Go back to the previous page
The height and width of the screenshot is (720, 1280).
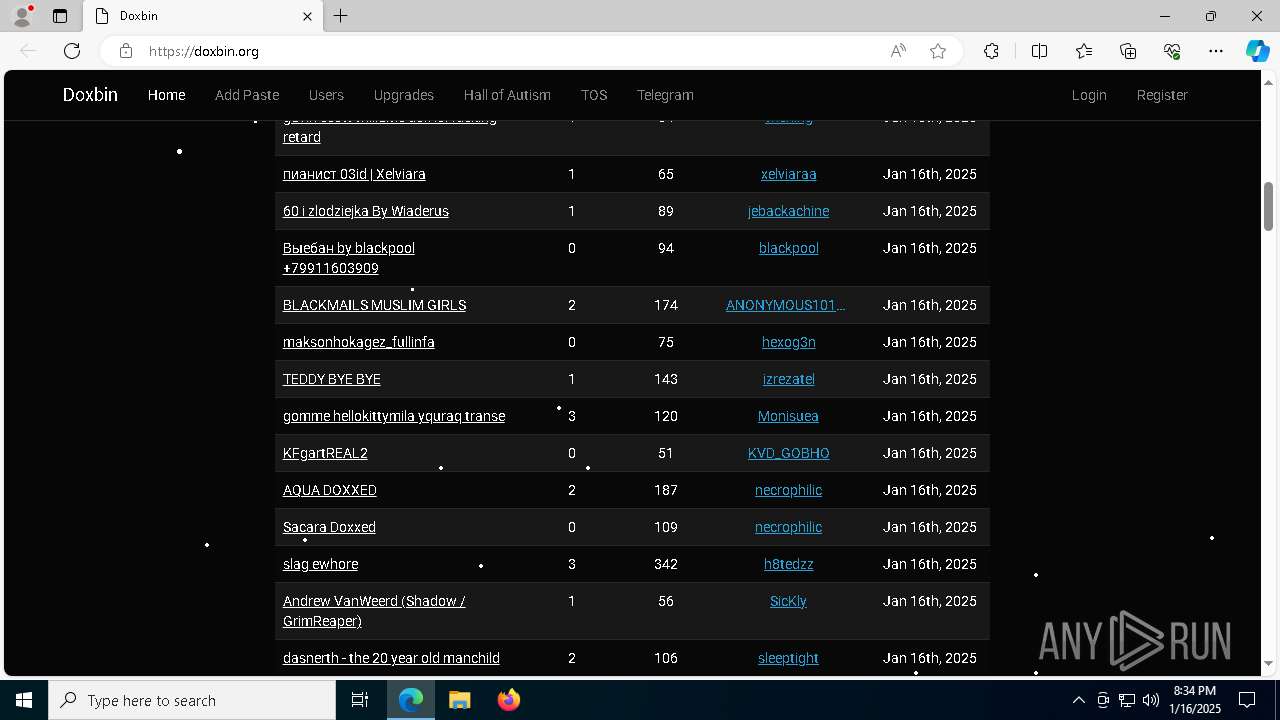coord(28,51)
